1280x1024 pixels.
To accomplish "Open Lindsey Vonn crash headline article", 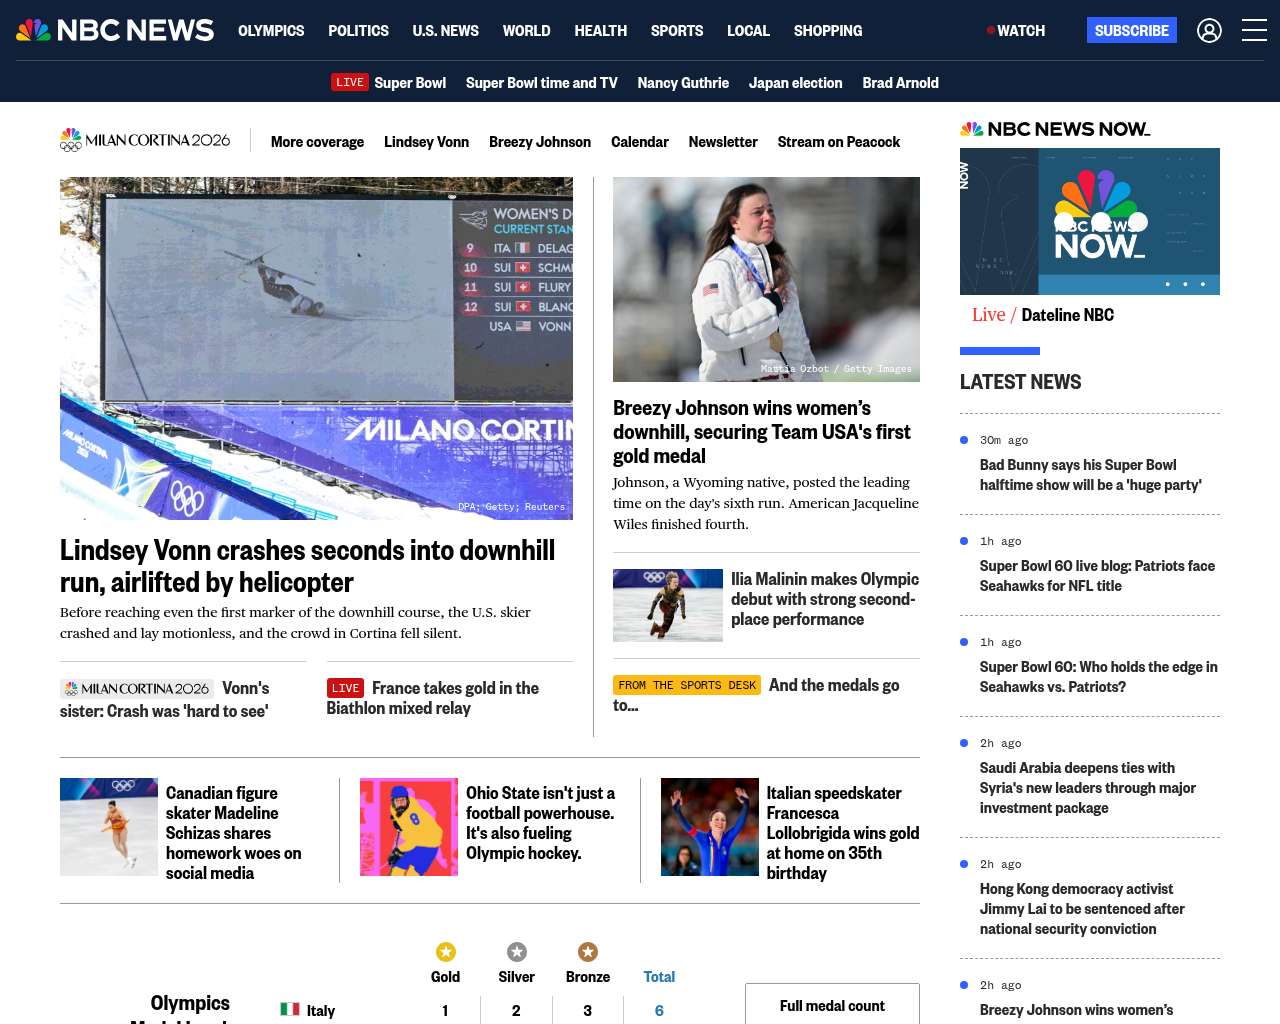I will [307, 566].
